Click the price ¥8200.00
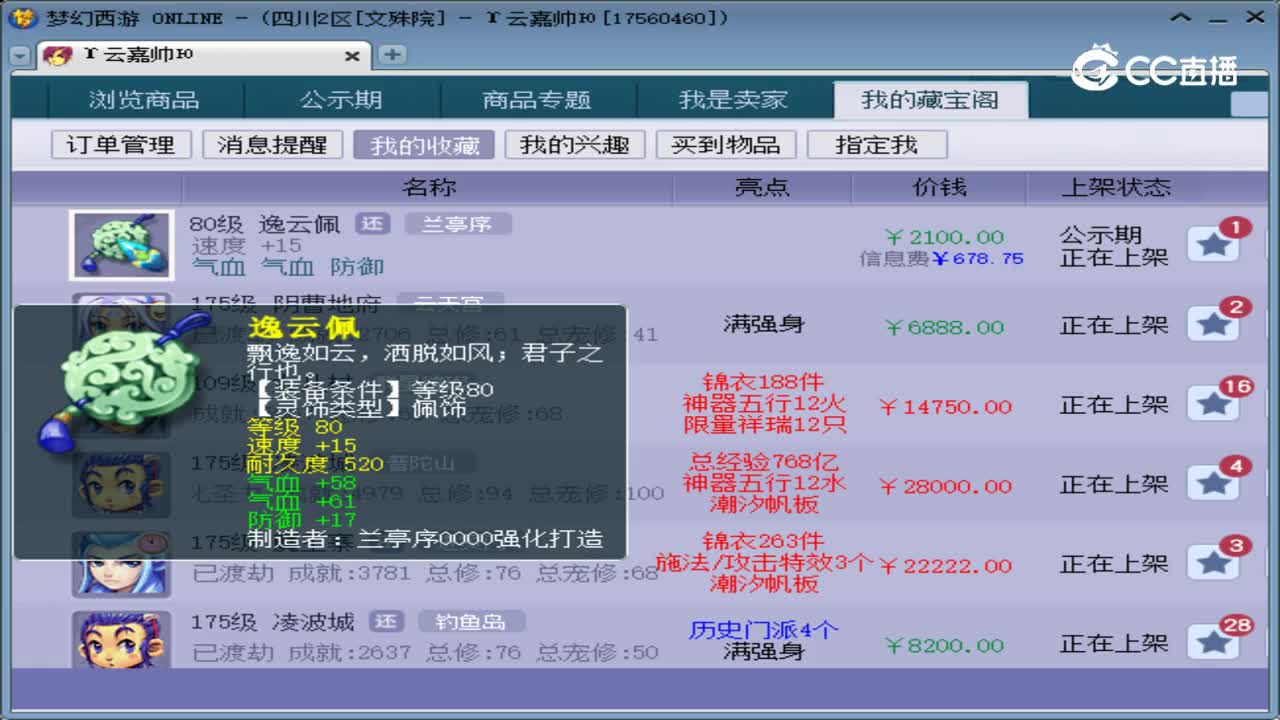The height and width of the screenshot is (720, 1280). (944, 646)
